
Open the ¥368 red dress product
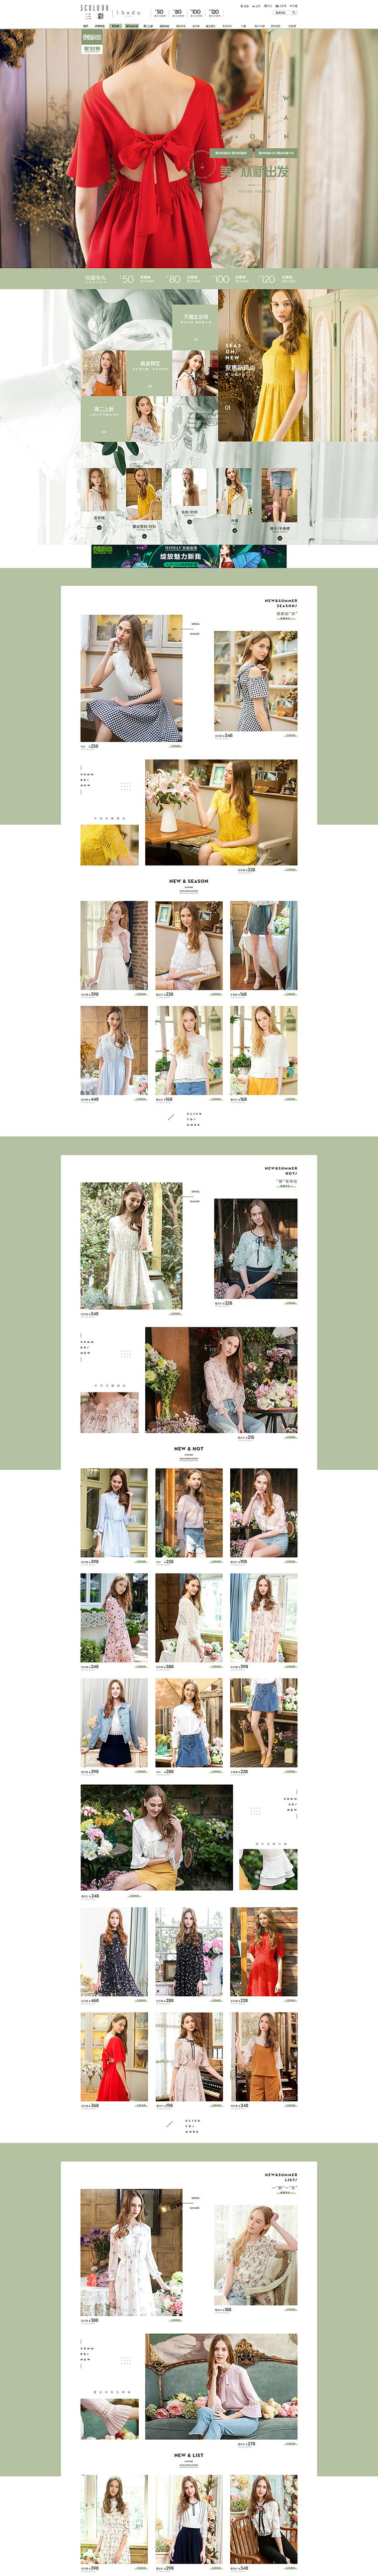coord(114,2057)
